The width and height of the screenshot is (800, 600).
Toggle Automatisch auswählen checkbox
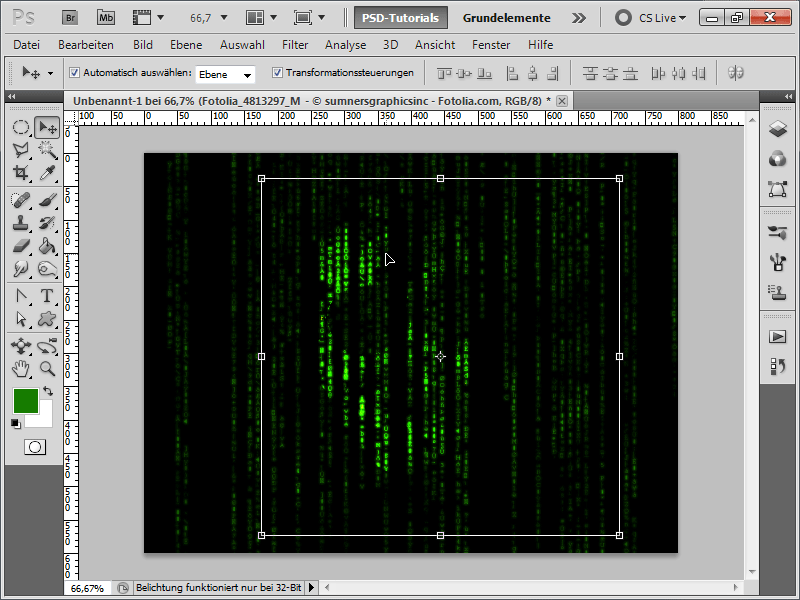[x=74, y=72]
